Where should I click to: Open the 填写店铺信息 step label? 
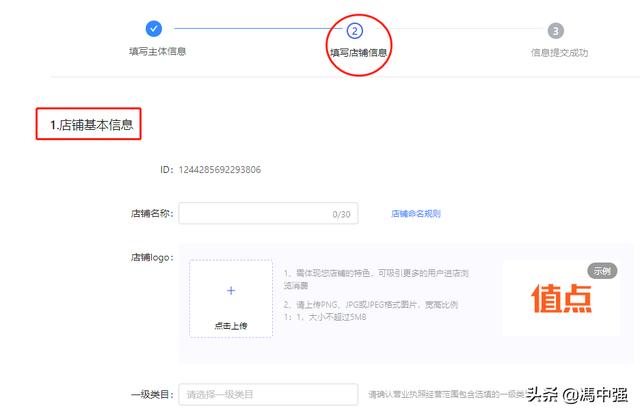[x=358, y=53]
